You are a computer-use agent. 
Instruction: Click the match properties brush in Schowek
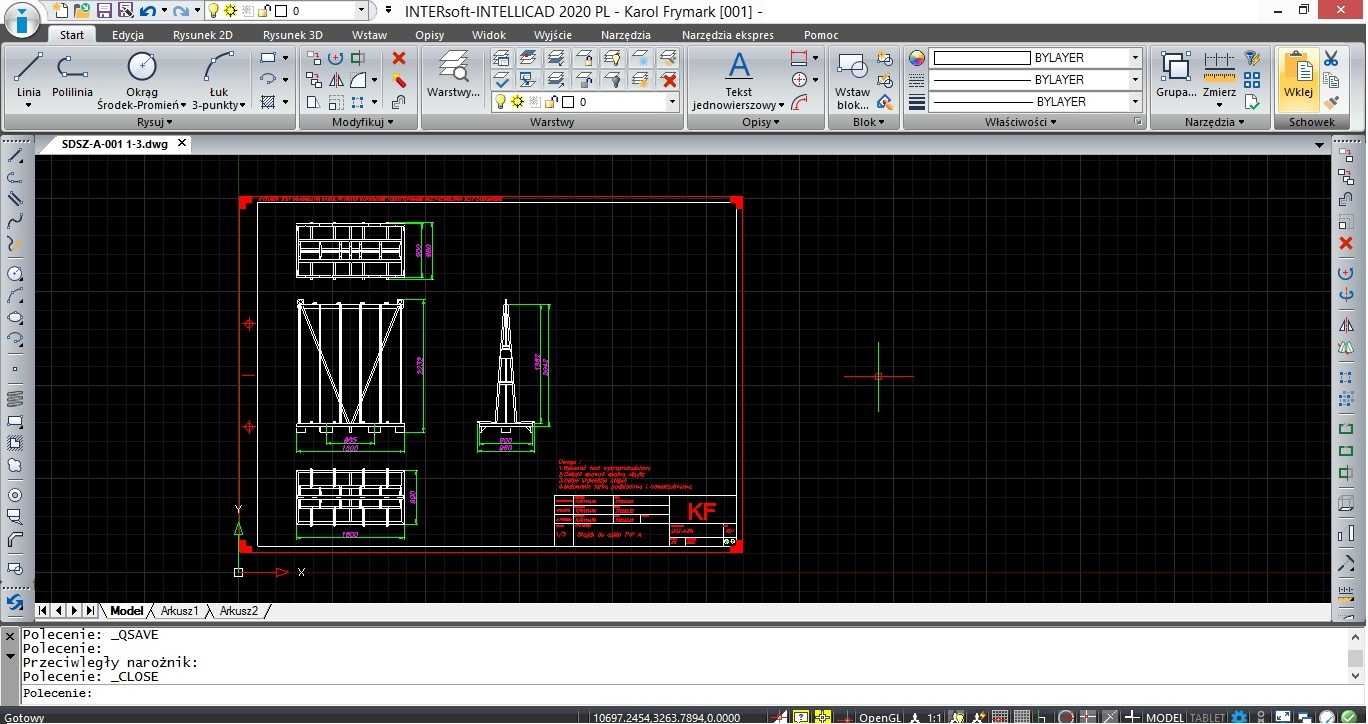pos(1331,102)
